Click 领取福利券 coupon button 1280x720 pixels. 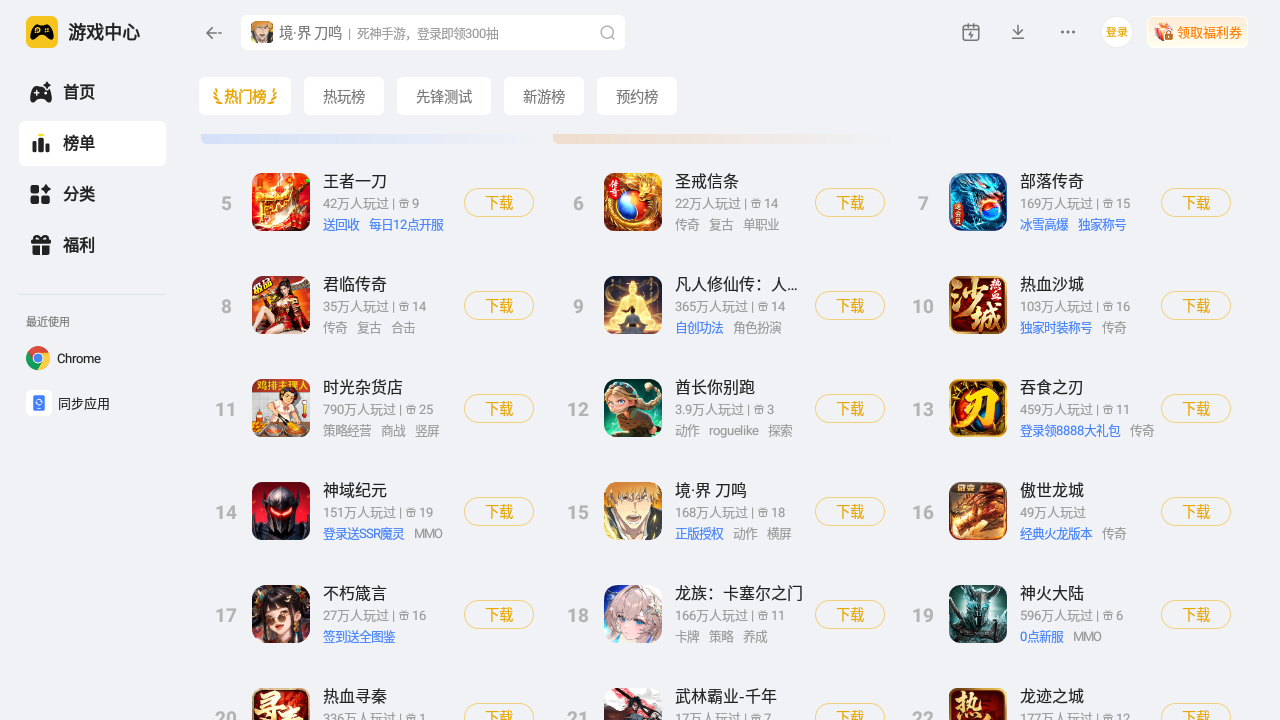(1197, 32)
